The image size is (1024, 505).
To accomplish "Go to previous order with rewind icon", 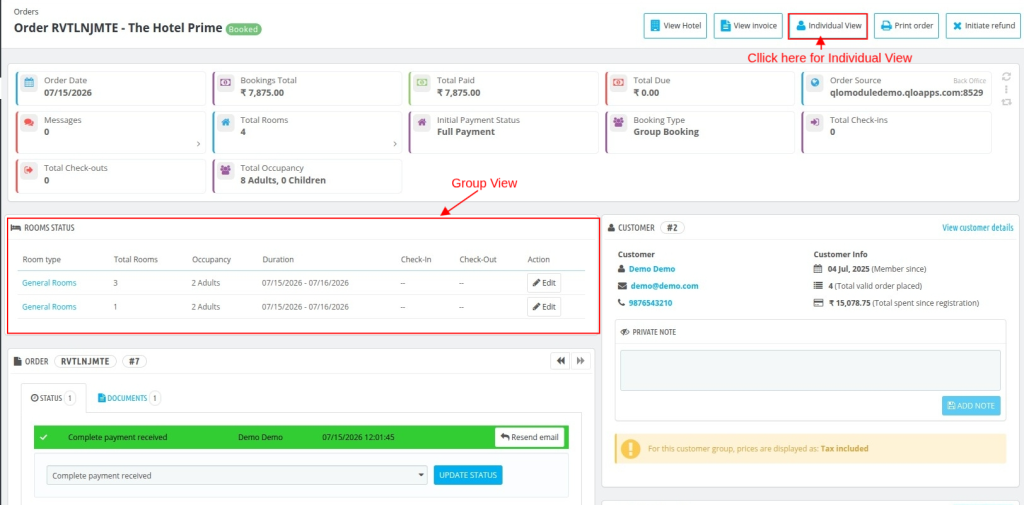I will [560, 361].
